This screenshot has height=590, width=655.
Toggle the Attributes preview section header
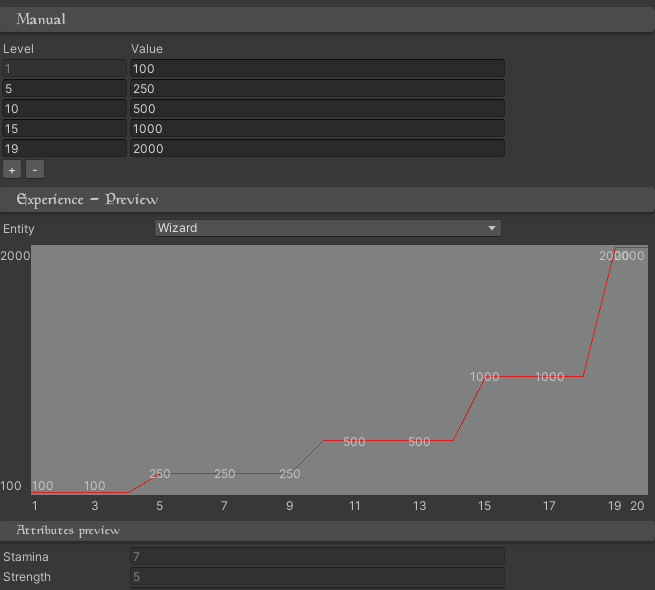pos(327,530)
